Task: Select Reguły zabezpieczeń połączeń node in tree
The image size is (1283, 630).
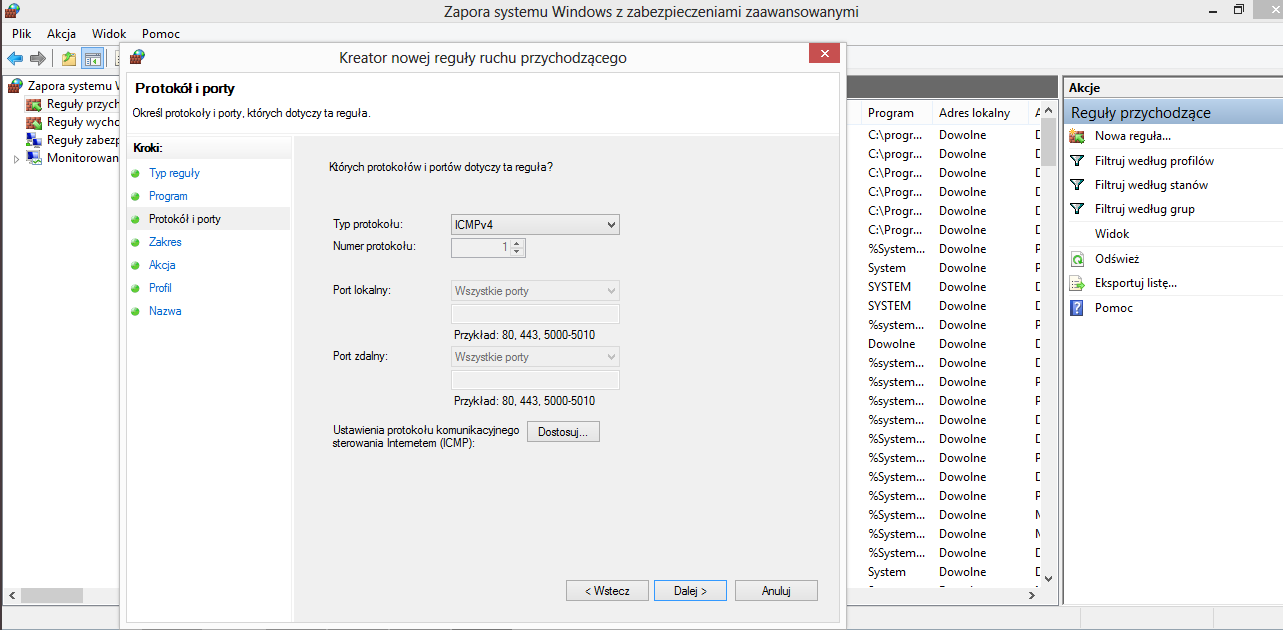Action: point(73,140)
